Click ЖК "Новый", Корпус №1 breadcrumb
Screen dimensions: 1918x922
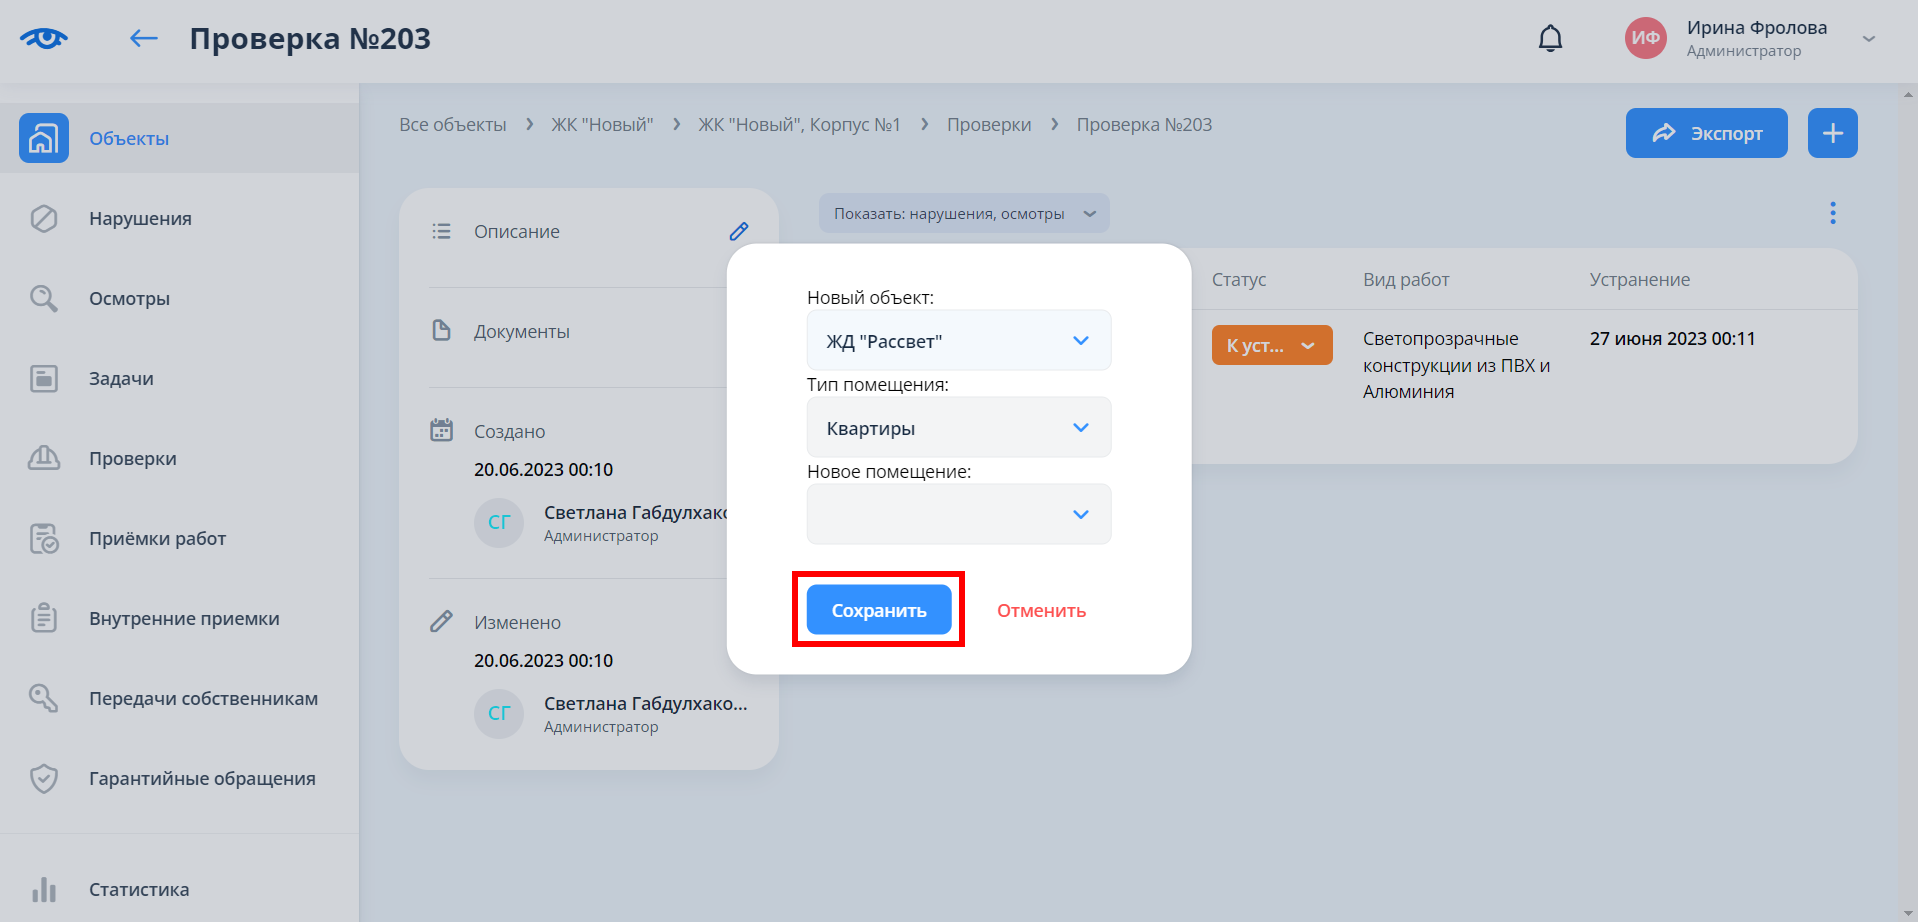[x=799, y=125]
